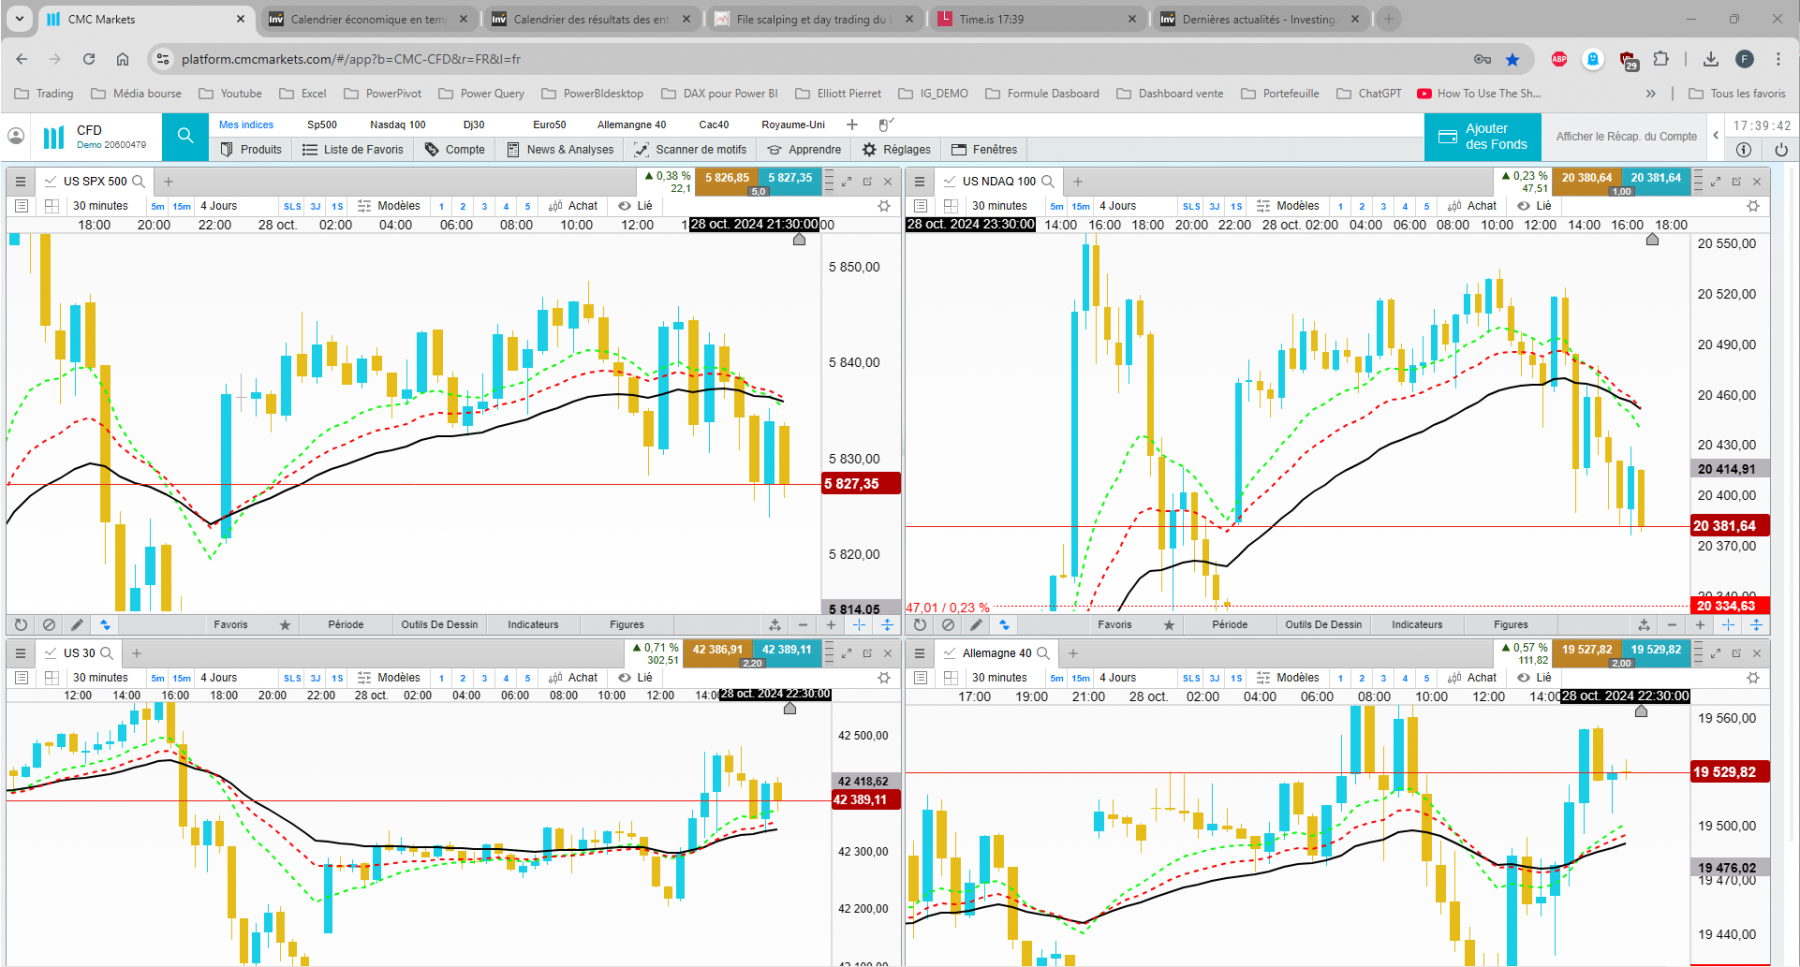Toggle Achat price mode in NDAQ chart

click(1472, 206)
